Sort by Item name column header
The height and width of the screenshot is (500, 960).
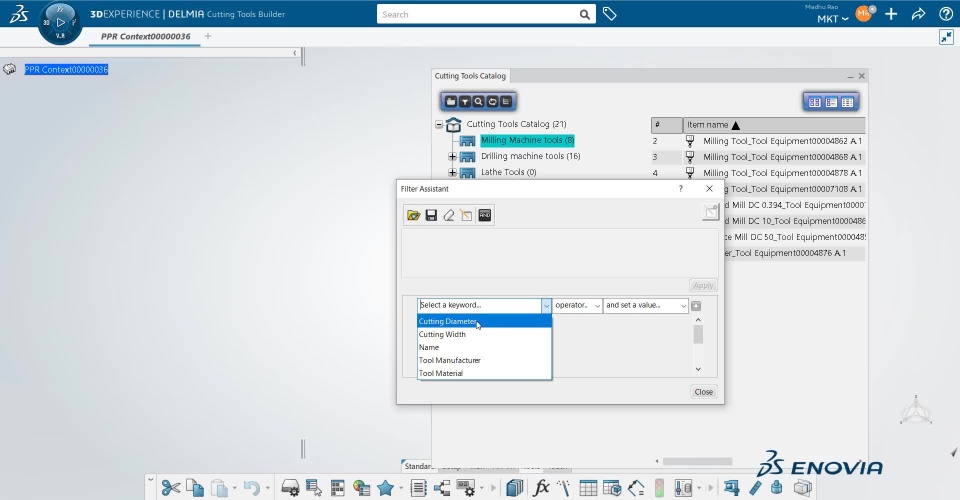(774, 125)
